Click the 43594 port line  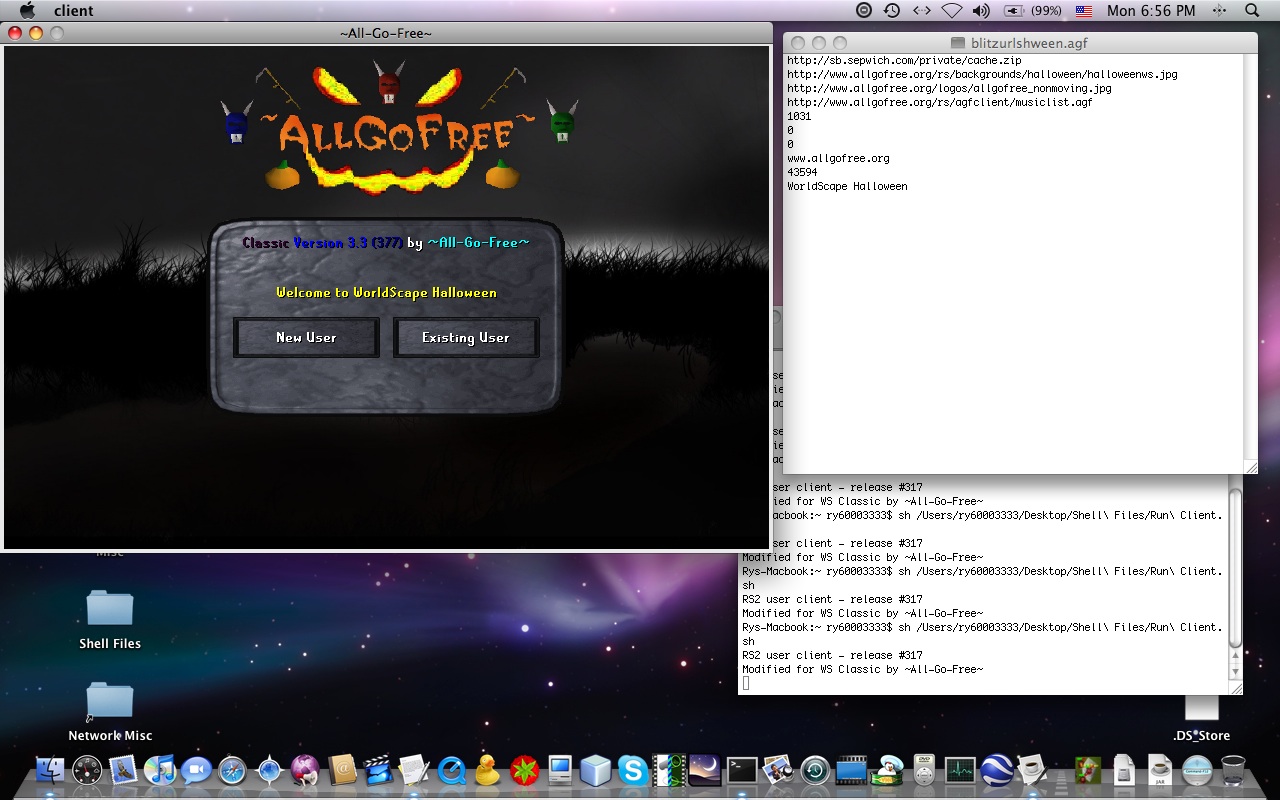[x=802, y=172]
